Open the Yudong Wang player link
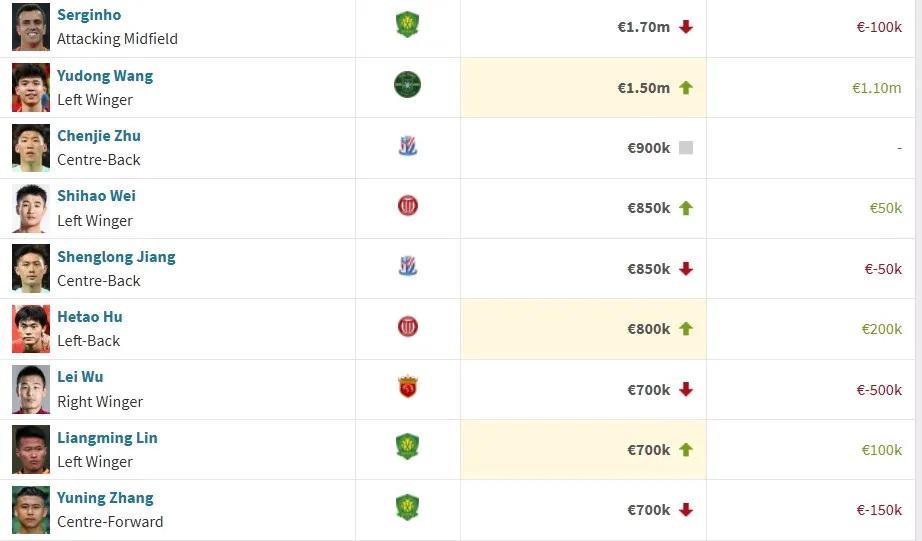Image resolution: width=922 pixels, height=541 pixels. (x=105, y=76)
